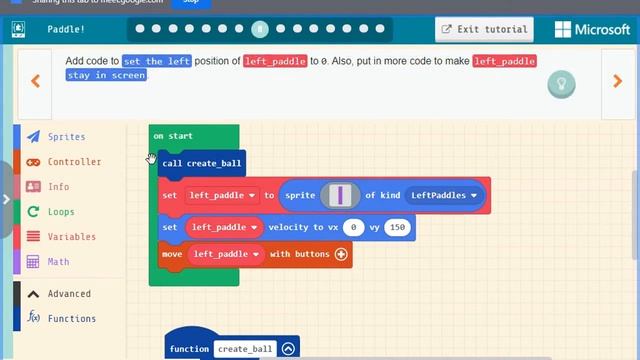Viewport: 640px width, 360px height.
Task: Edit the vx value 0 field
Action: click(x=353, y=227)
